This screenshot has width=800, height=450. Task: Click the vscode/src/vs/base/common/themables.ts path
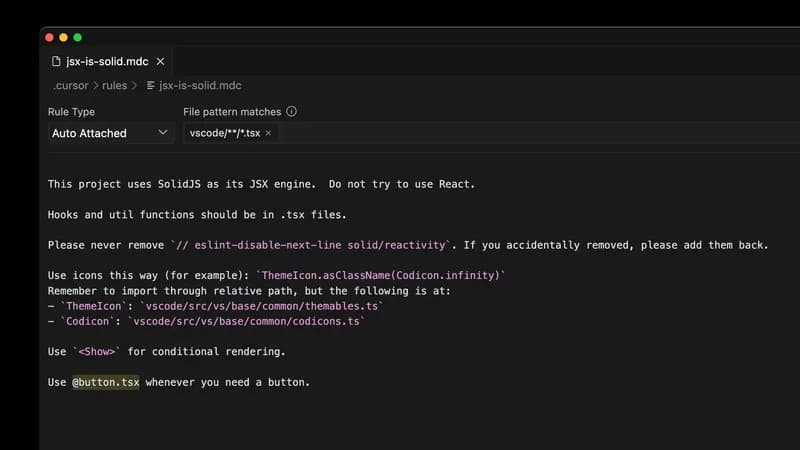(262, 306)
